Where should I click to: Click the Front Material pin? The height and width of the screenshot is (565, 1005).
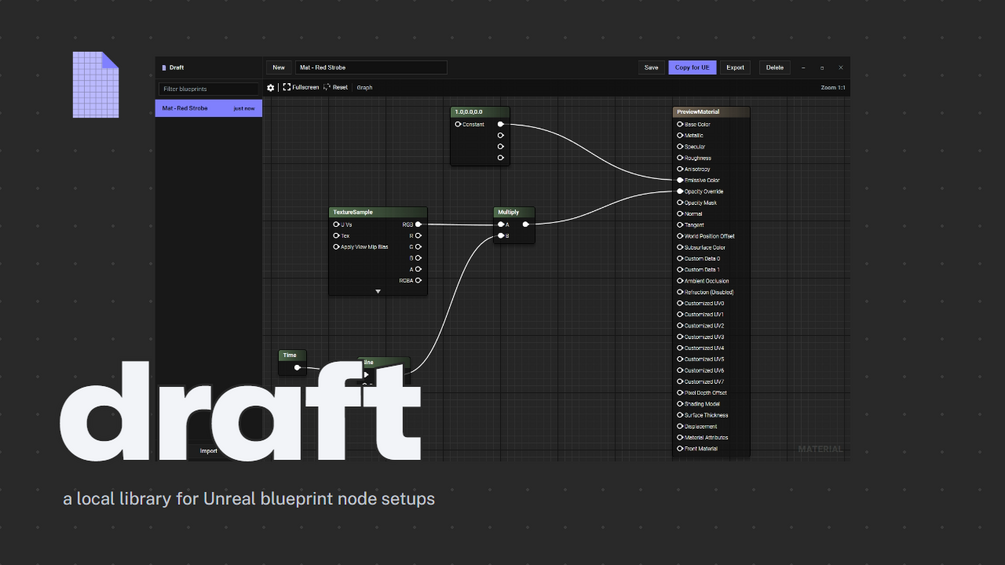click(x=680, y=448)
